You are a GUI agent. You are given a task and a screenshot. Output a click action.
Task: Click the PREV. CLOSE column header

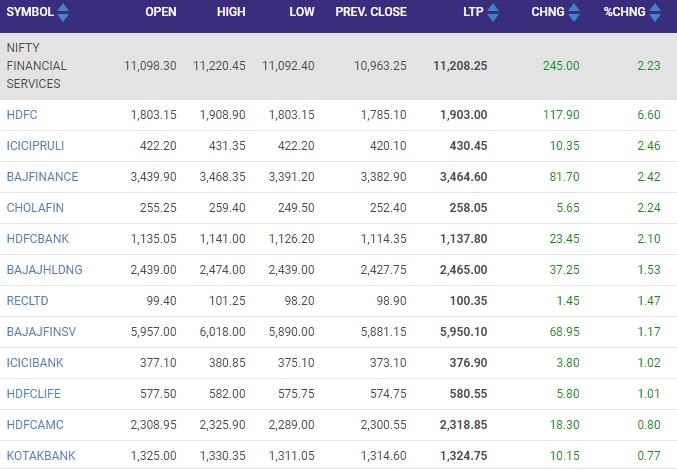coord(371,12)
